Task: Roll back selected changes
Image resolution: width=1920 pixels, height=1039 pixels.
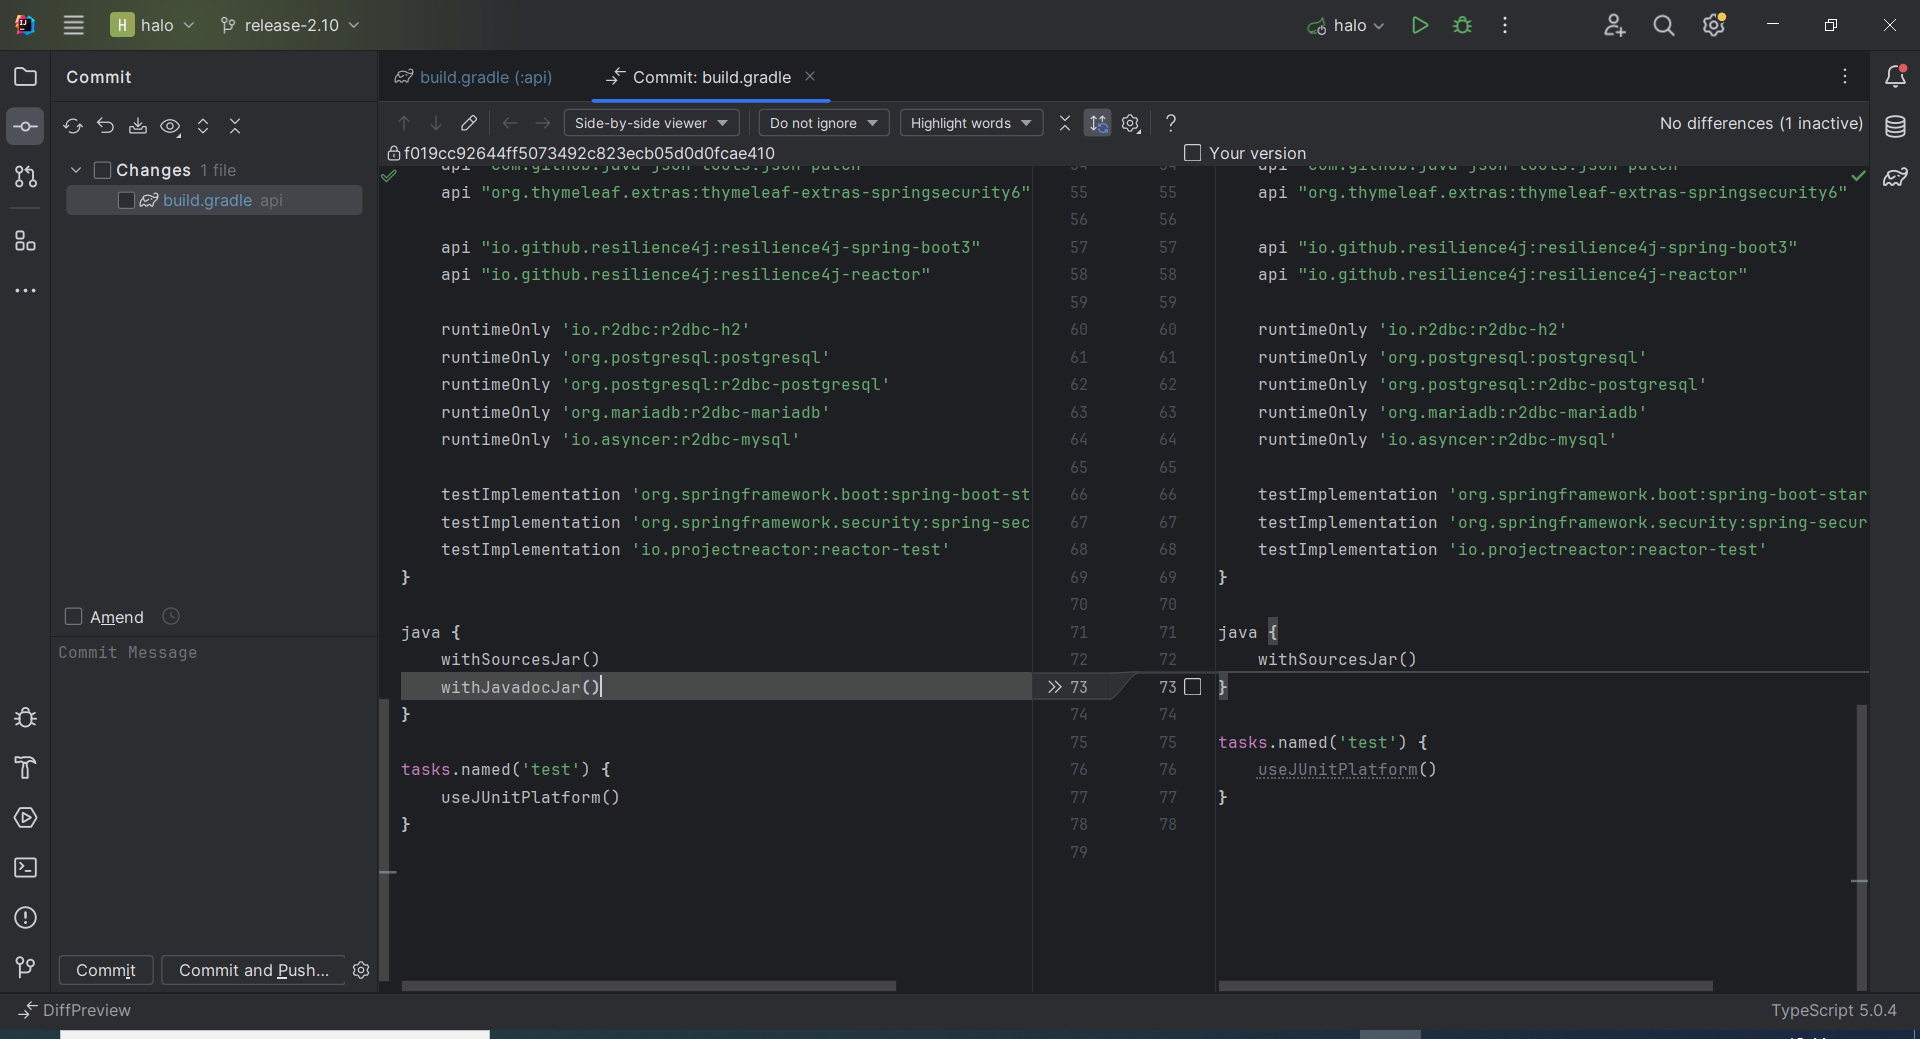Action: tap(105, 127)
